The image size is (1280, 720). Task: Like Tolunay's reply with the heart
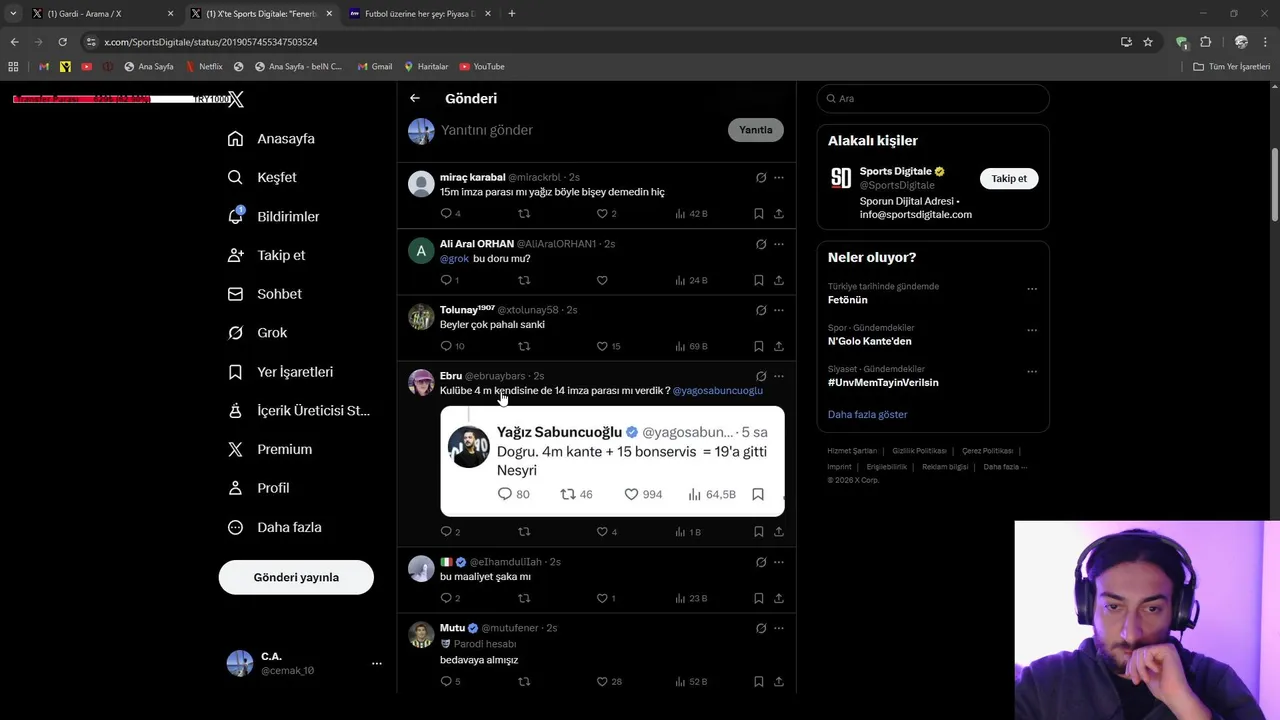[602, 346]
